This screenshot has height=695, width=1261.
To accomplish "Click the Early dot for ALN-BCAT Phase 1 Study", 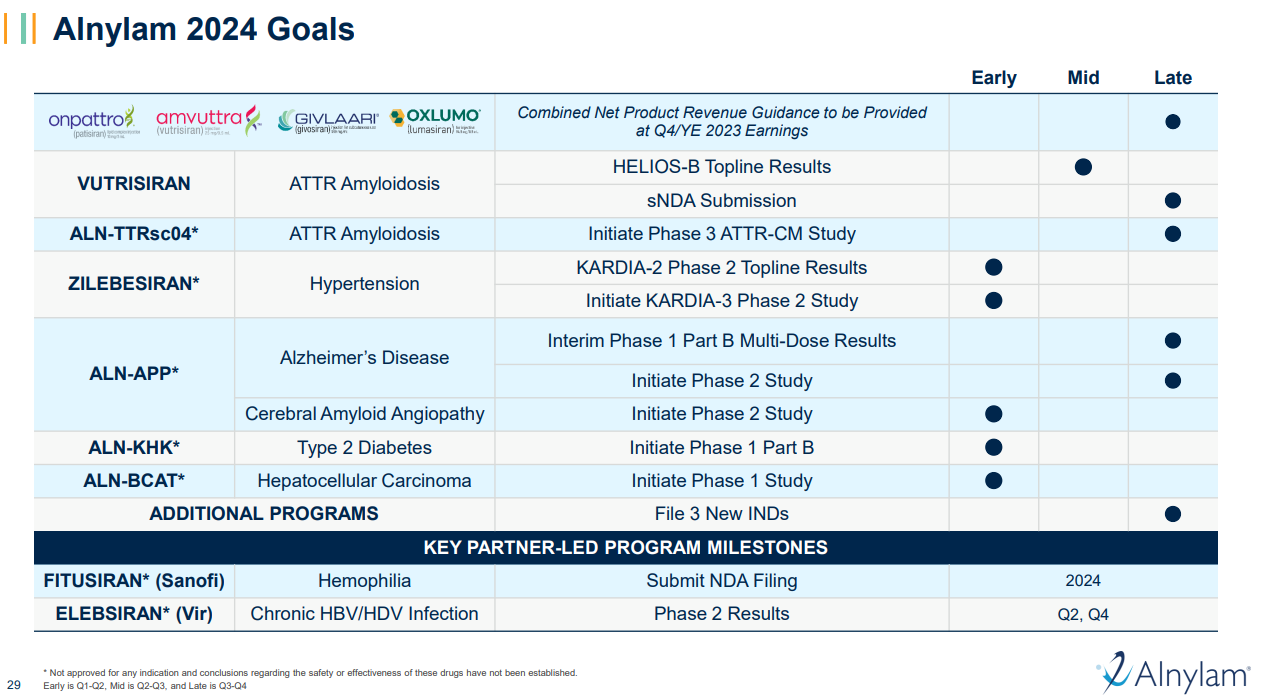I will 993,480.
